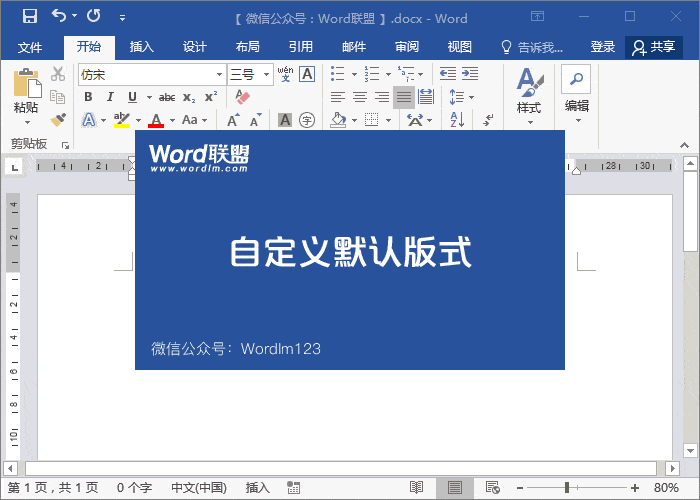Decrease paragraph indent
Viewport: 700px width, 500px height.
(448, 74)
